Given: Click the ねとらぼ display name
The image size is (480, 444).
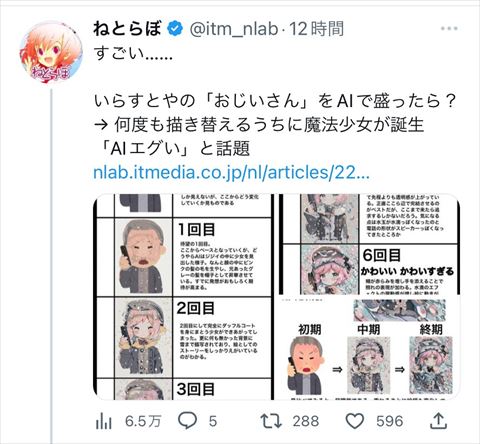Looking at the screenshot, I should (128, 29).
